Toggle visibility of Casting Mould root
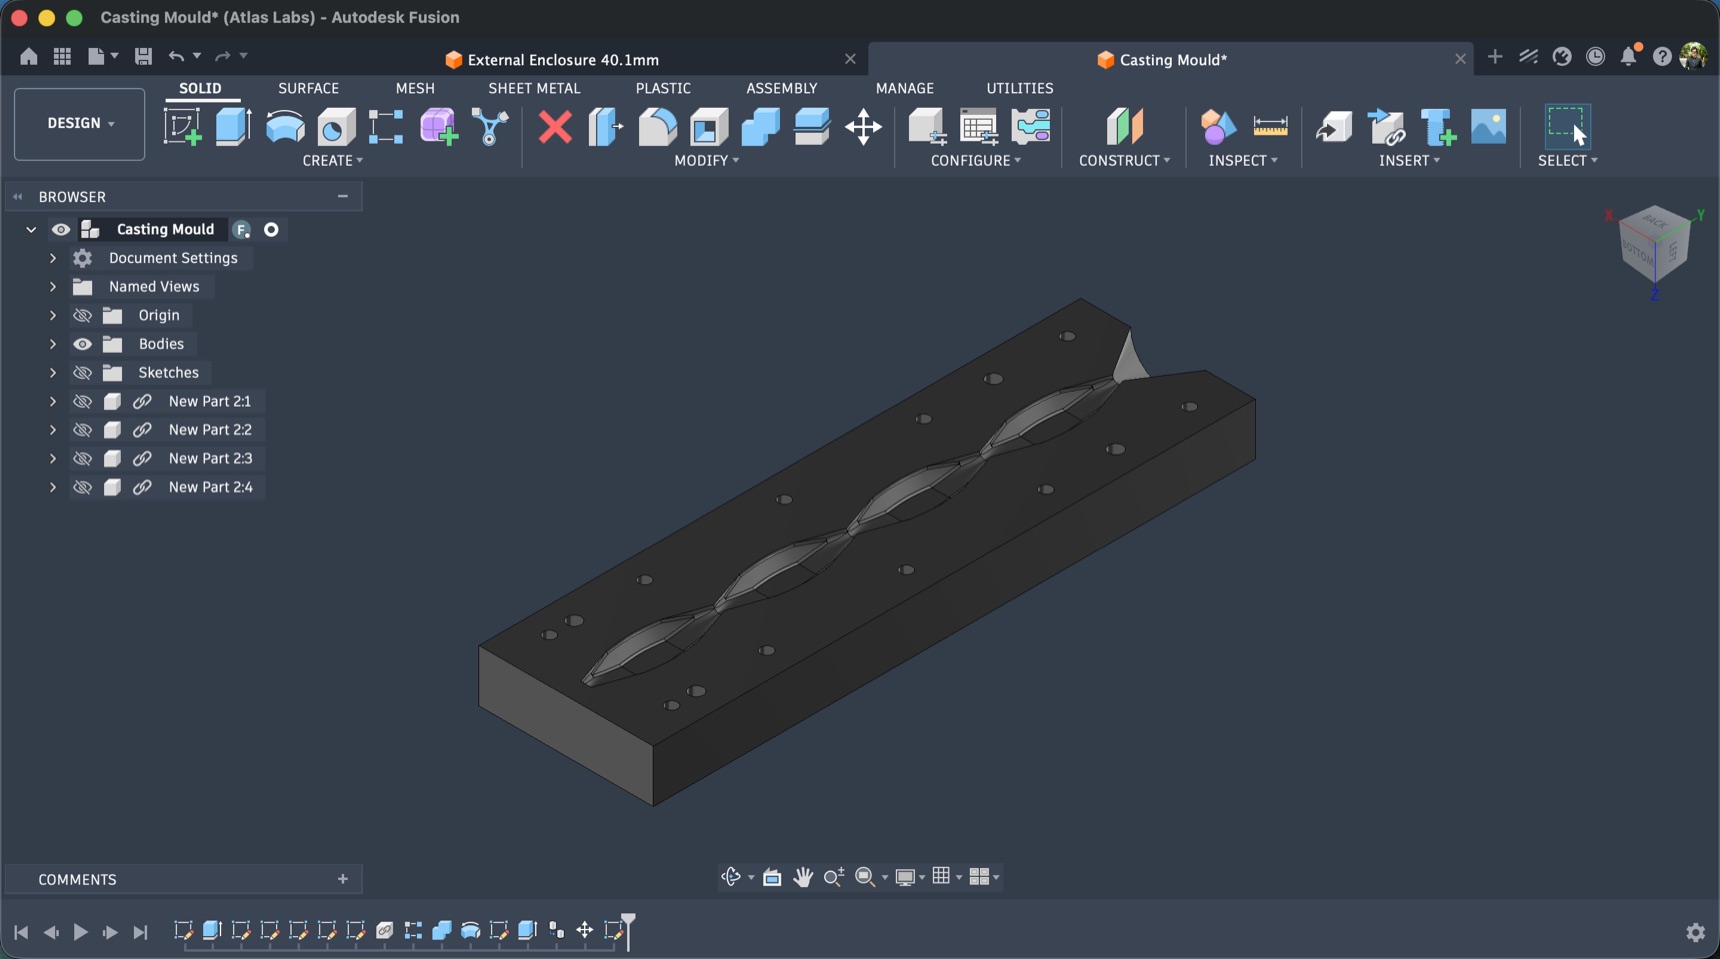 [x=61, y=230]
